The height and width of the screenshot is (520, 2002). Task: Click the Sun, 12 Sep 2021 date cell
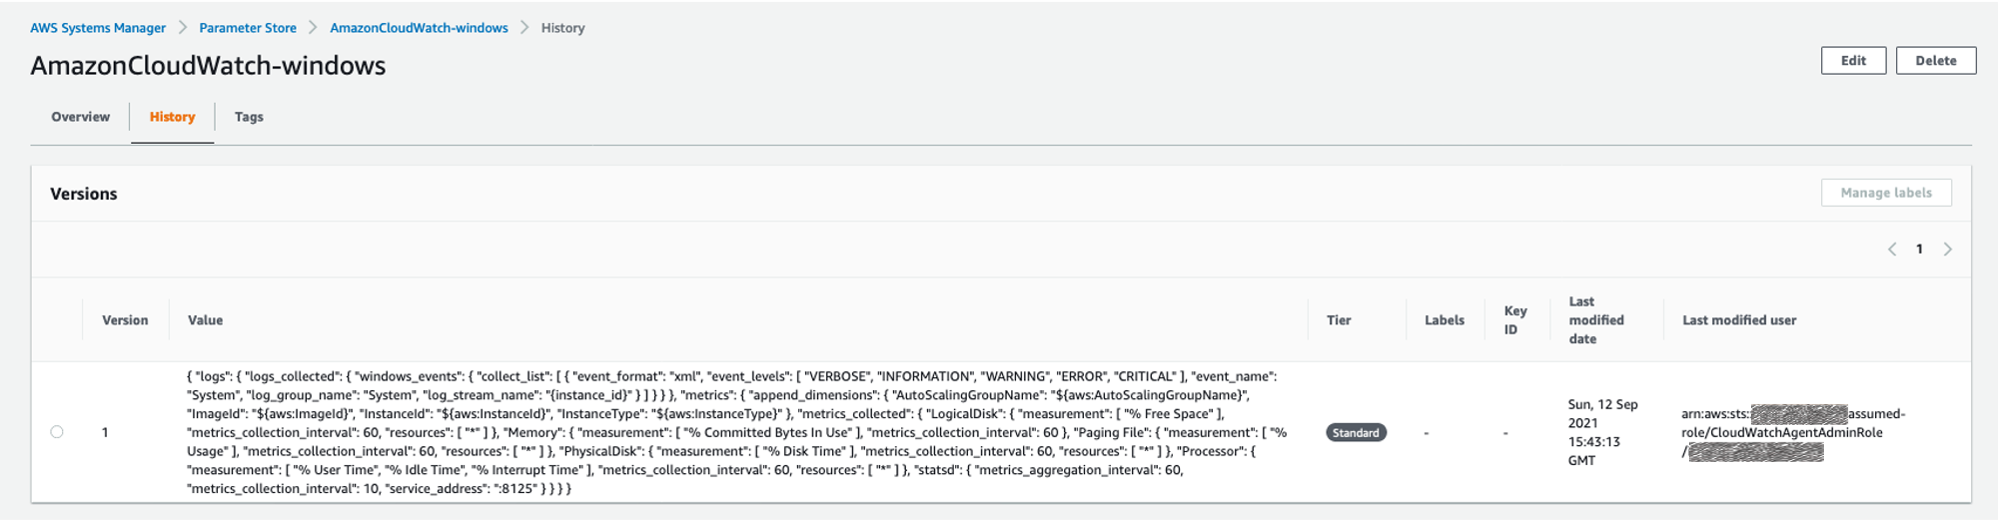(x=1602, y=432)
